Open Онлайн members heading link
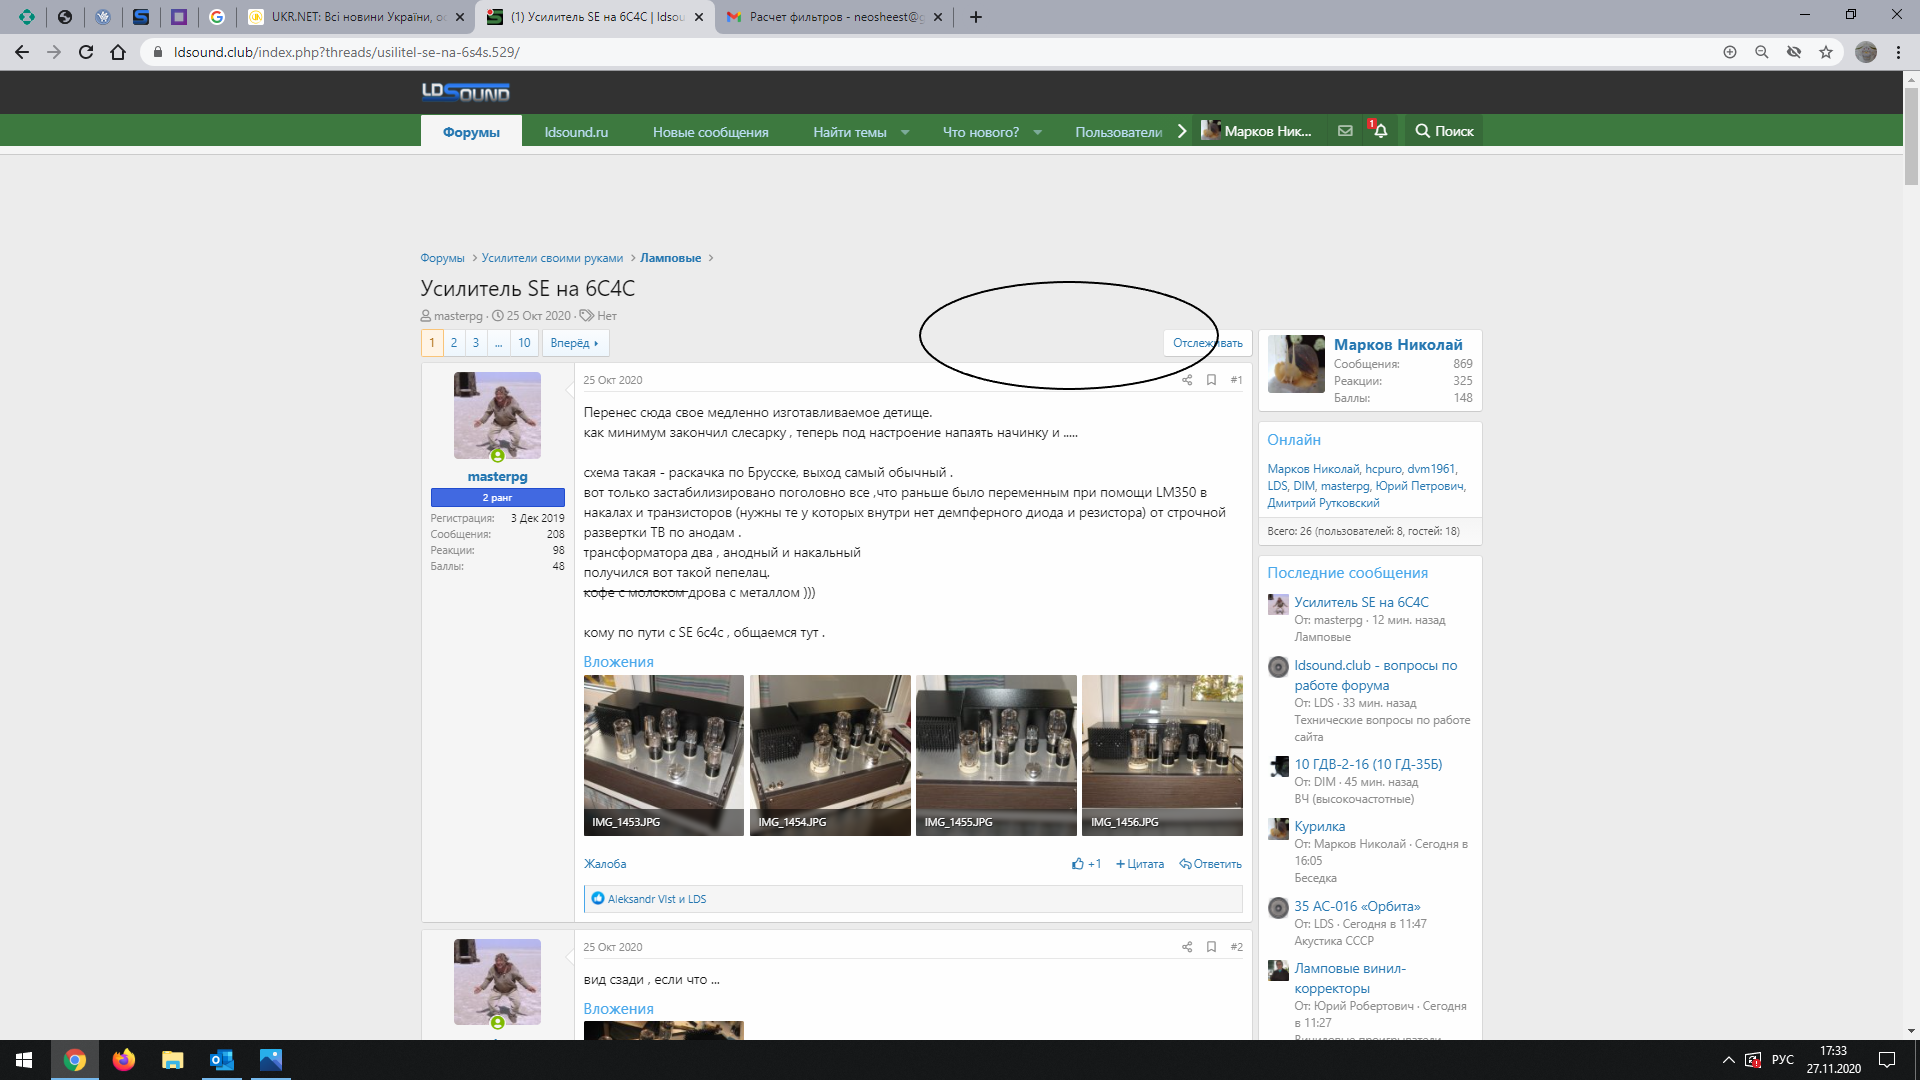Screen dimensions: 1920x1080 (x=1294, y=440)
